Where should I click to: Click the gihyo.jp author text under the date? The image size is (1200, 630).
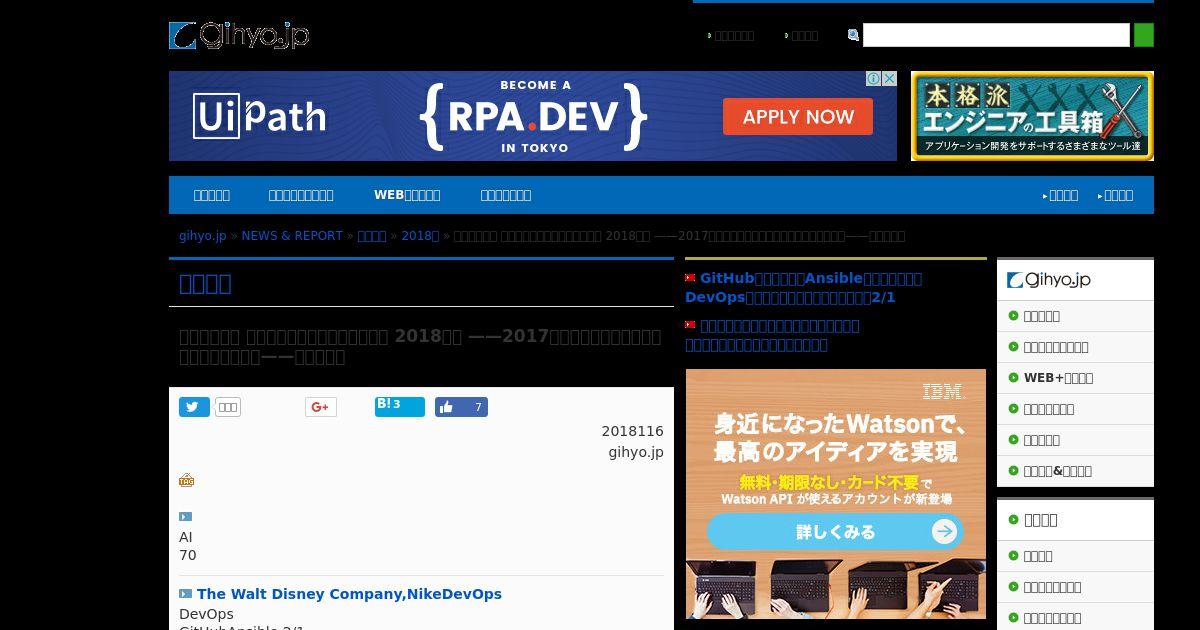click(636, 452)
